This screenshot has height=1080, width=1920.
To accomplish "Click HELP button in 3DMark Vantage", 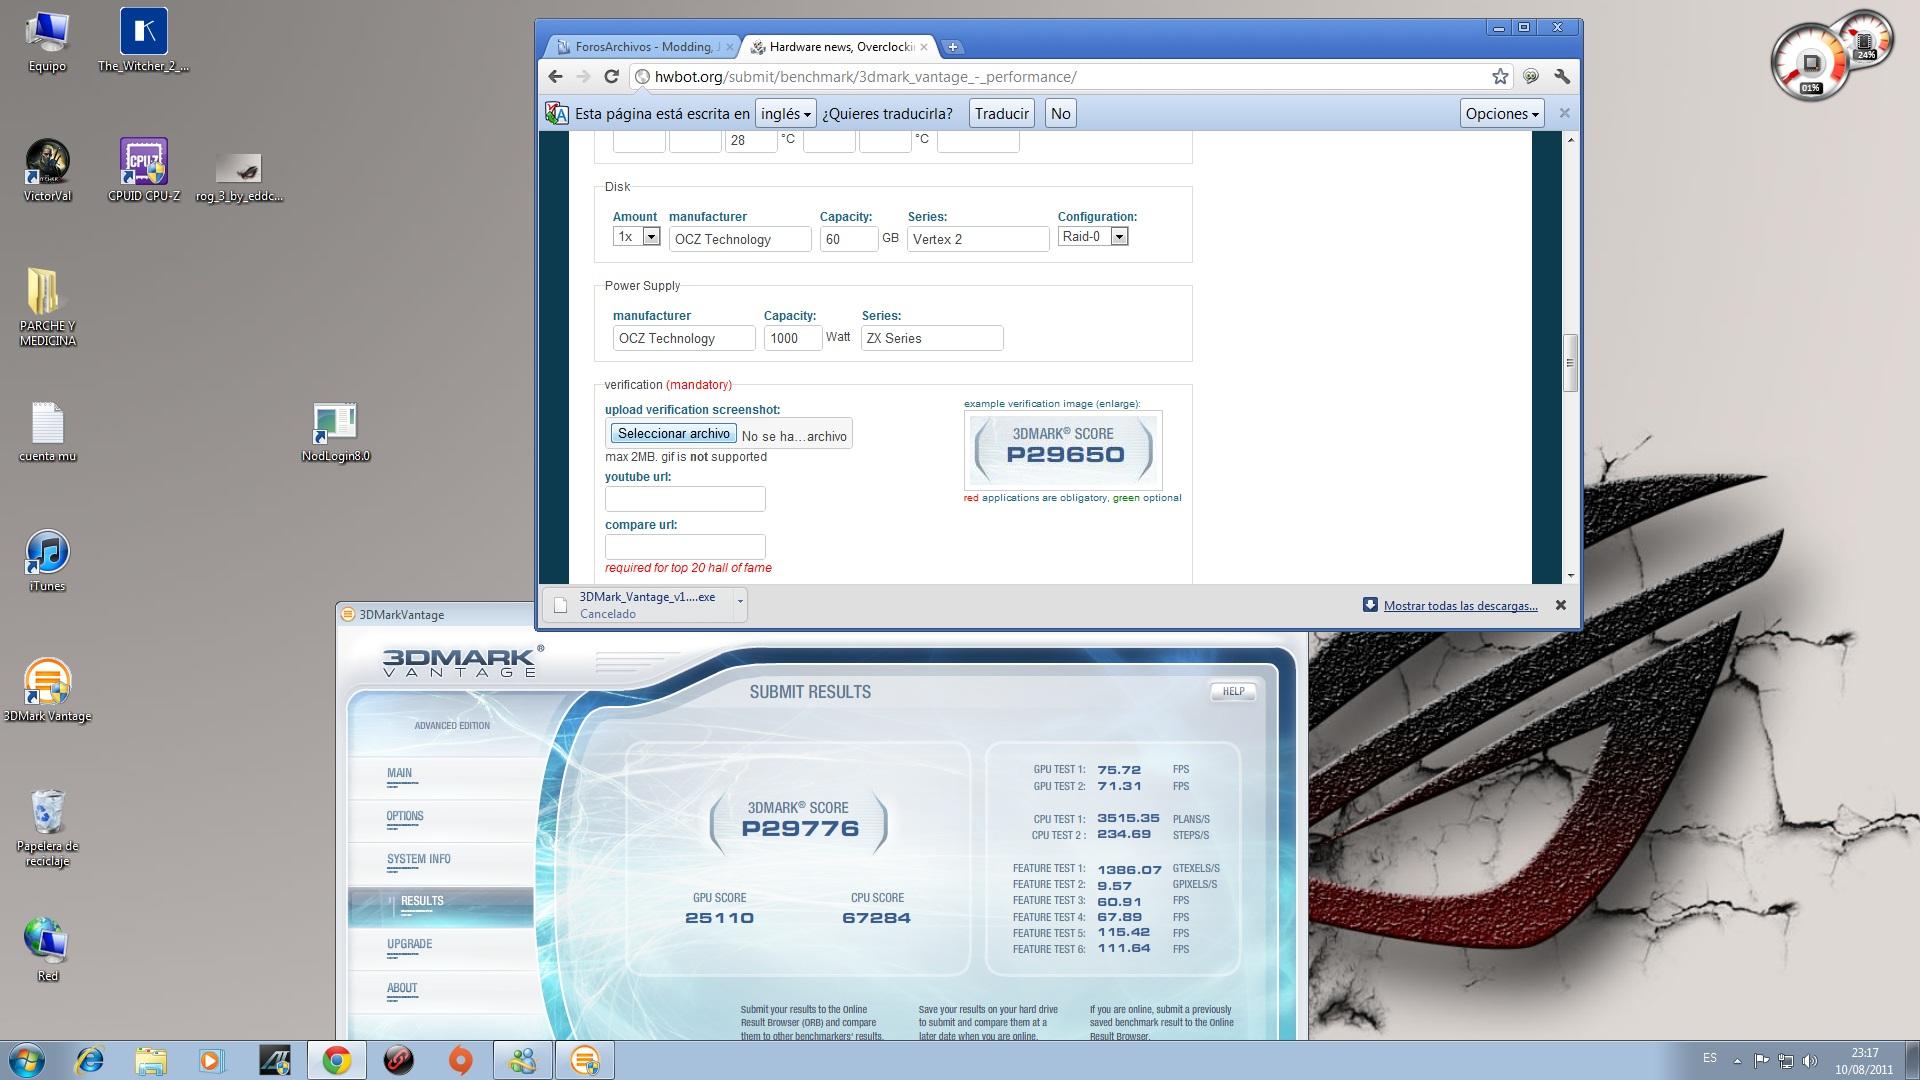I will click(x=1233, y=691).
